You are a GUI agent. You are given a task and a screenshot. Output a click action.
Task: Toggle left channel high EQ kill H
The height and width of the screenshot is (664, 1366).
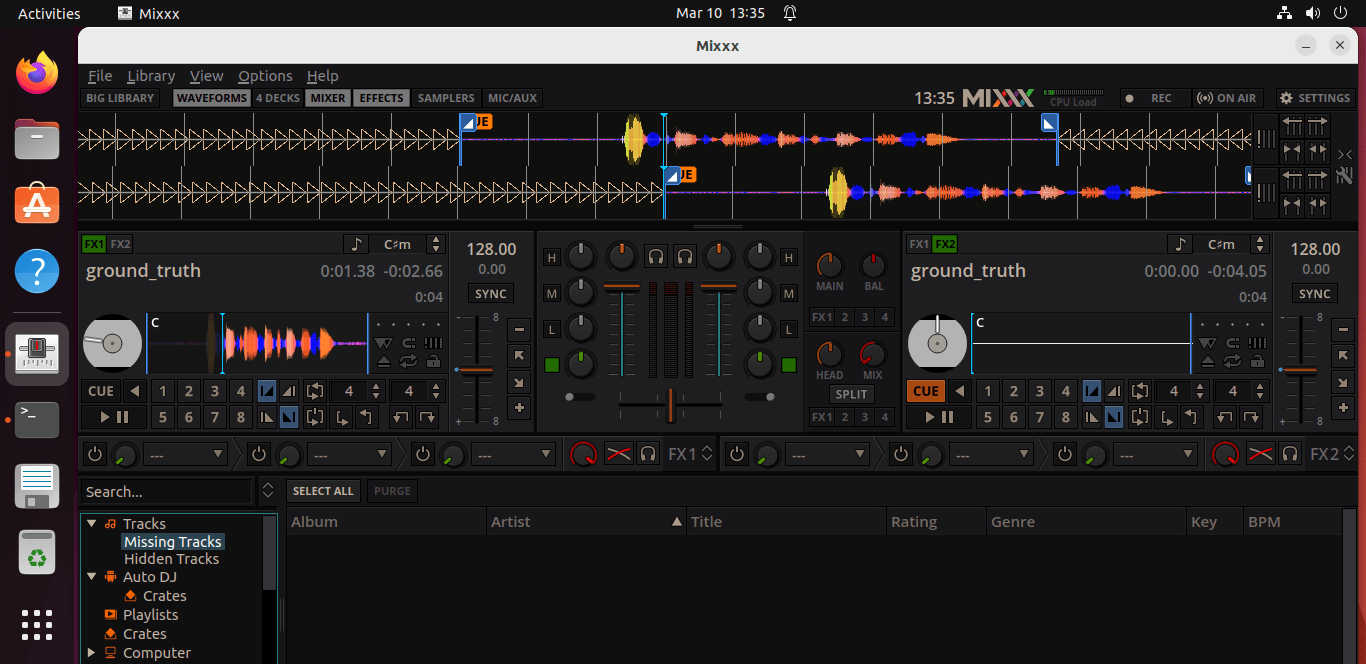point(551,258)
